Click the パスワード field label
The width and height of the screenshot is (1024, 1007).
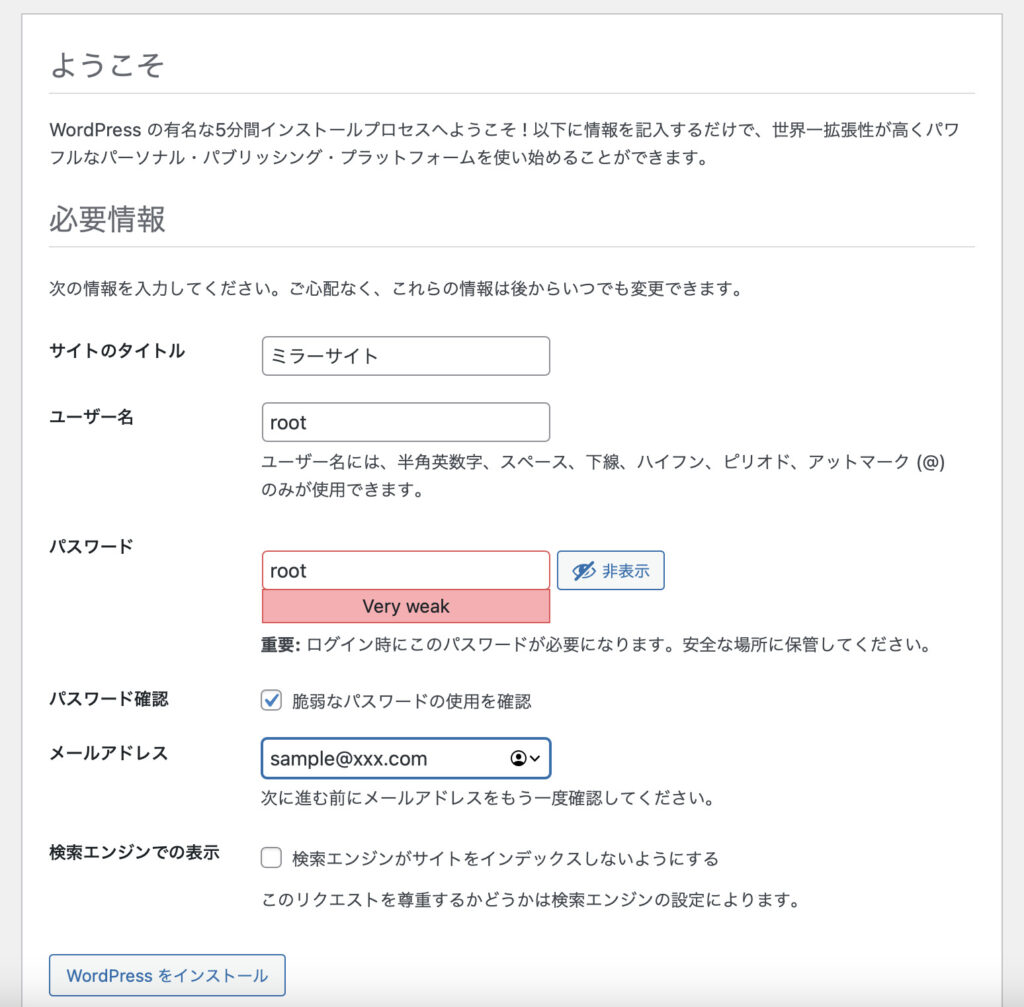(x=91, y=546)
